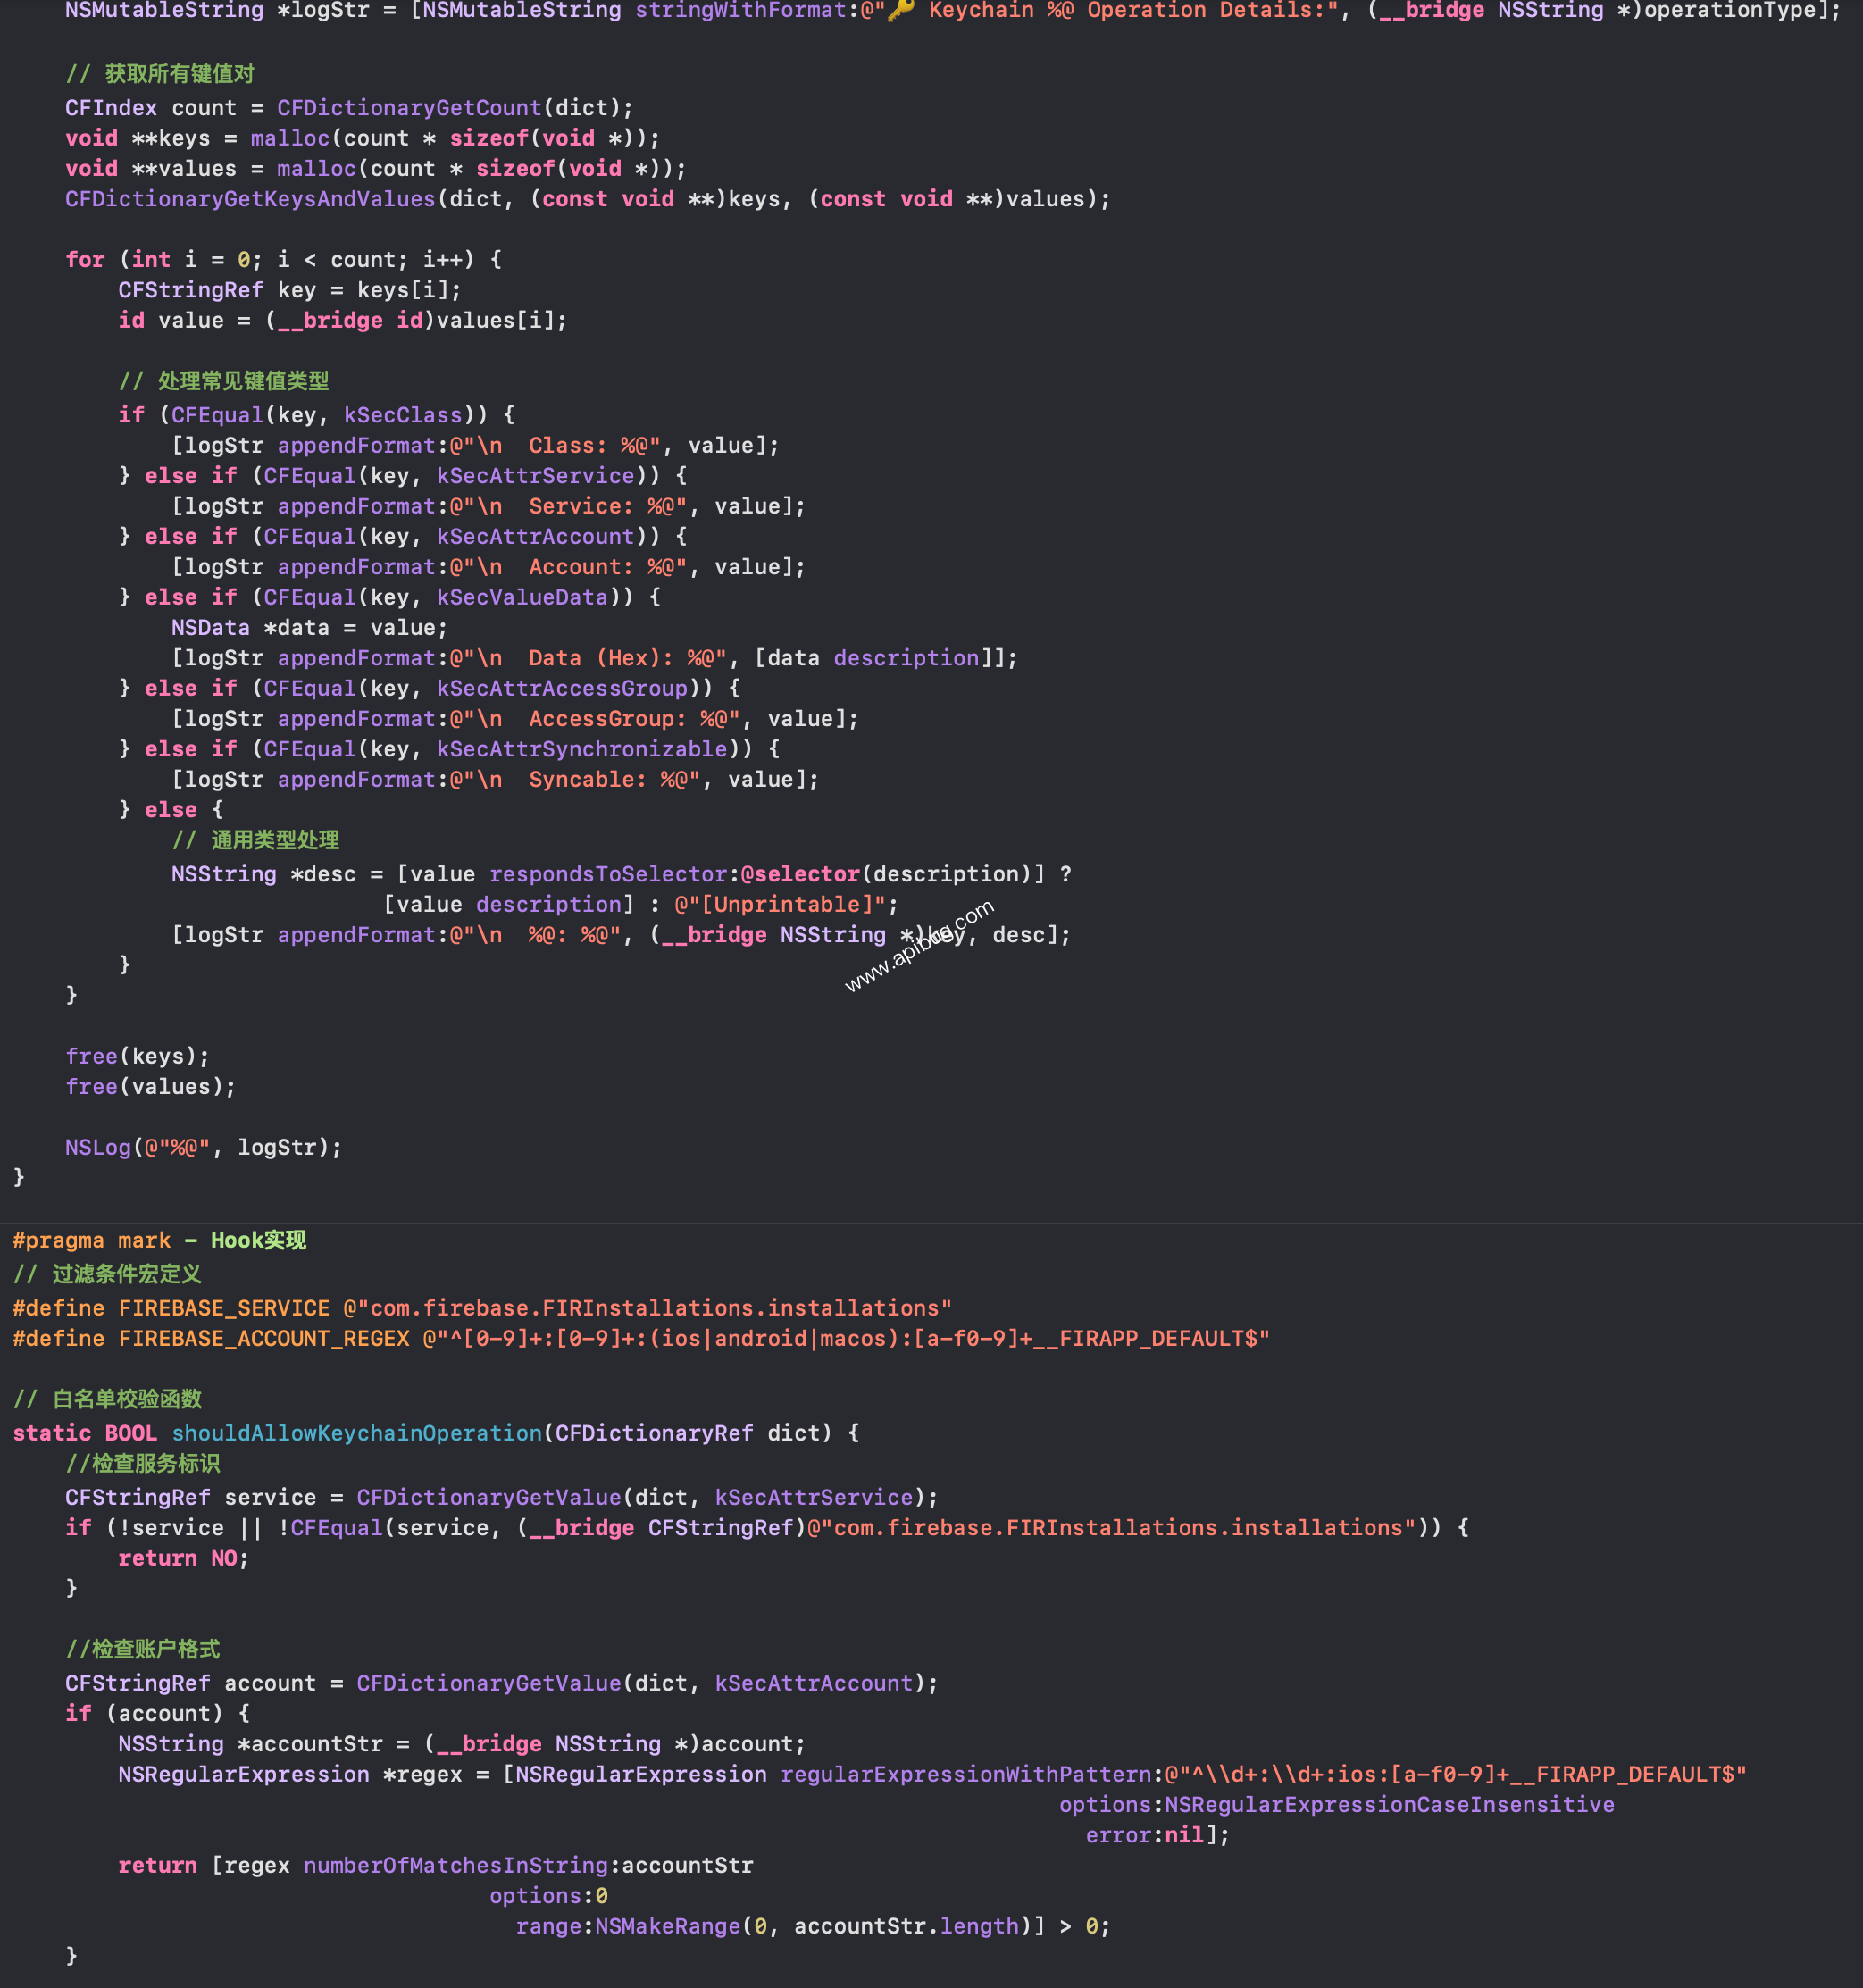The height and width of the screenshot is (1988, 1863).
Task: Click the line 'CFStringRef key = keys[i];'
Action: pyautogui.click(x=290, y=290)
